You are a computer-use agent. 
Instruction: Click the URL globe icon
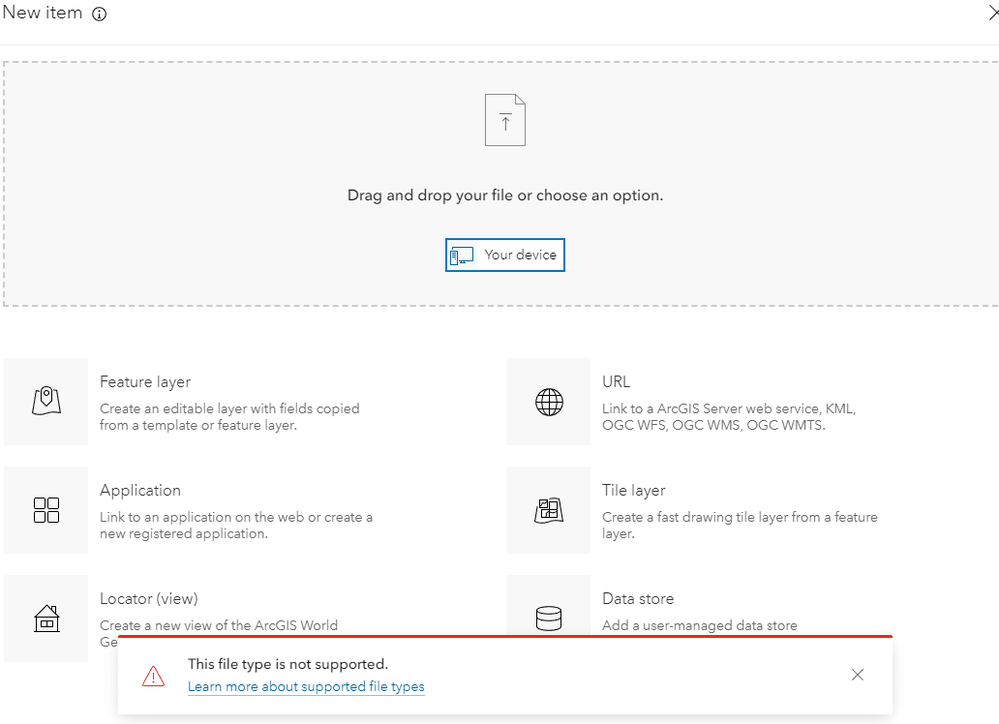pos(549,402)
